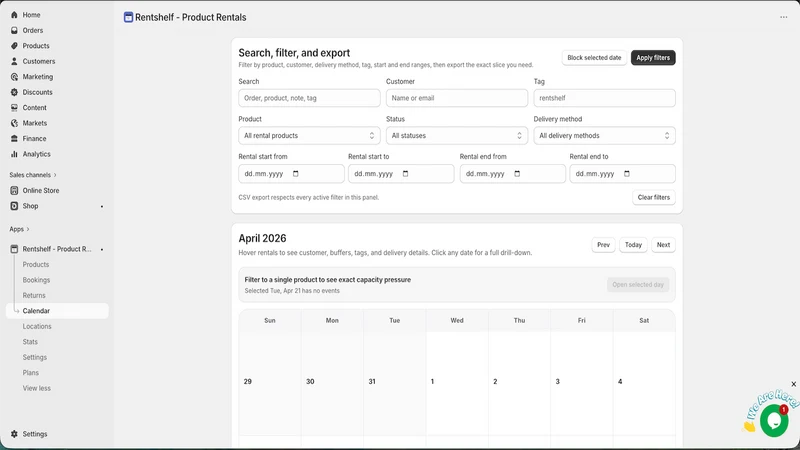Select calendar day 3

point(582,382)
